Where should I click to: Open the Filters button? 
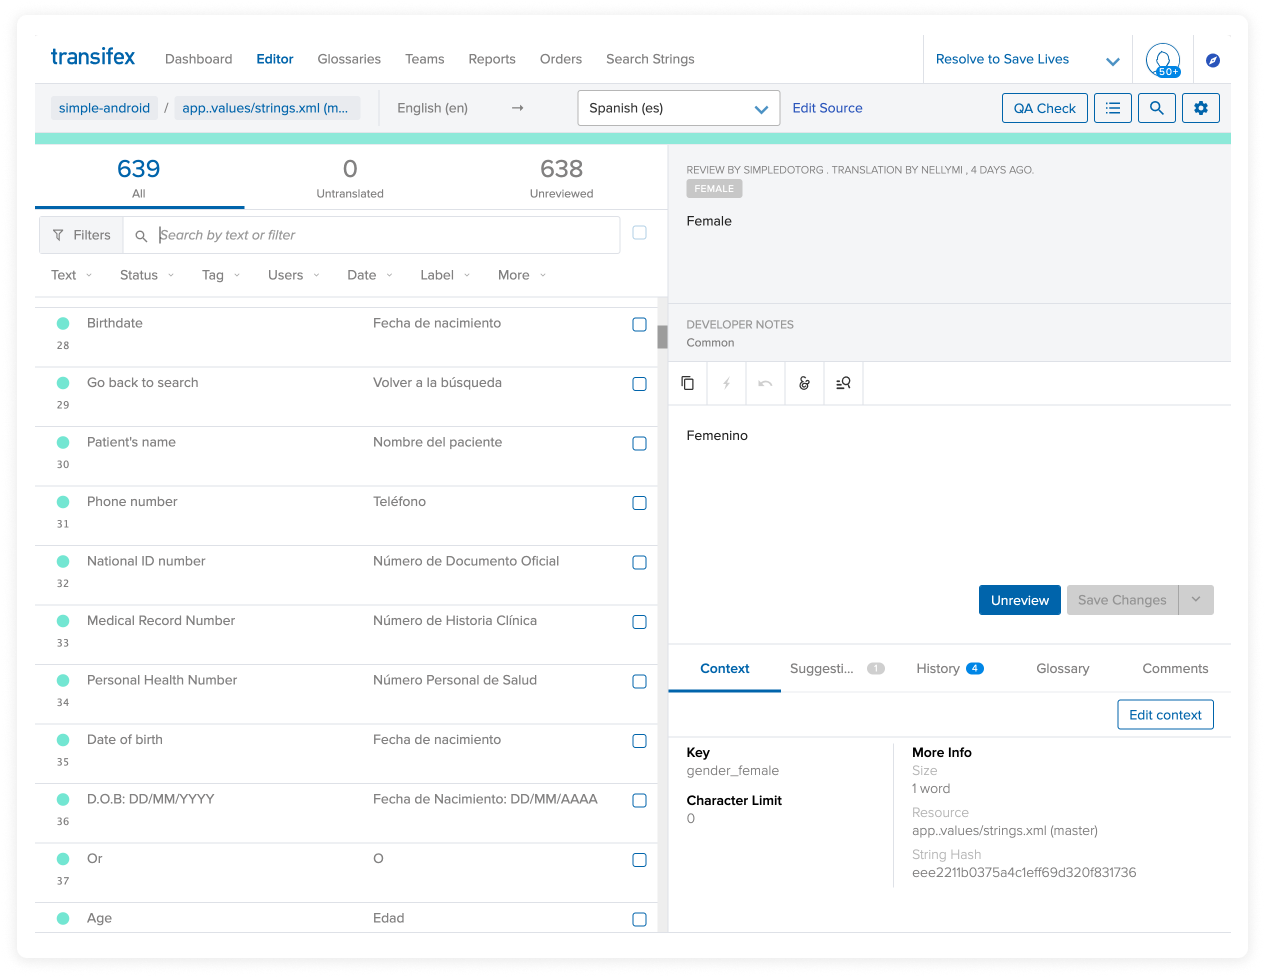click(82, 235)
